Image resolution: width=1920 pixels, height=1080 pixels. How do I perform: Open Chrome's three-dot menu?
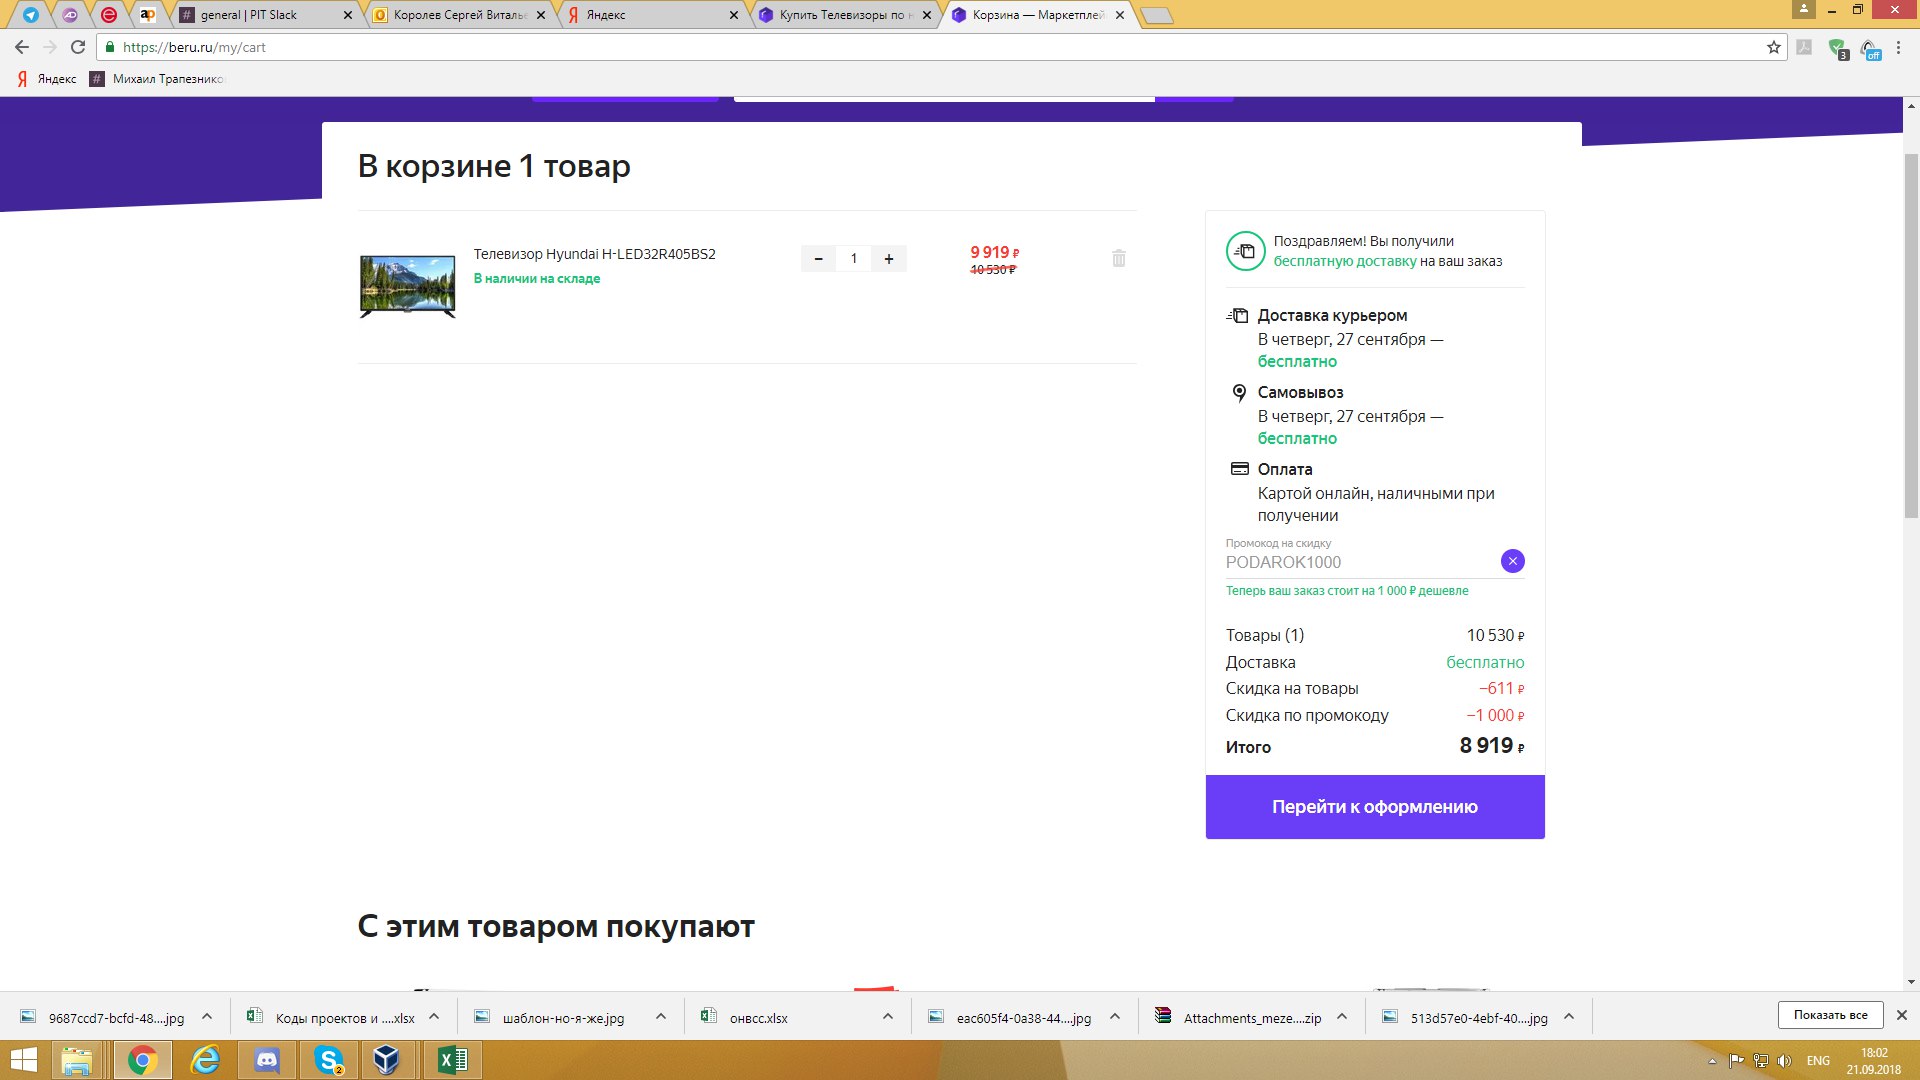tap(1898, 47)
